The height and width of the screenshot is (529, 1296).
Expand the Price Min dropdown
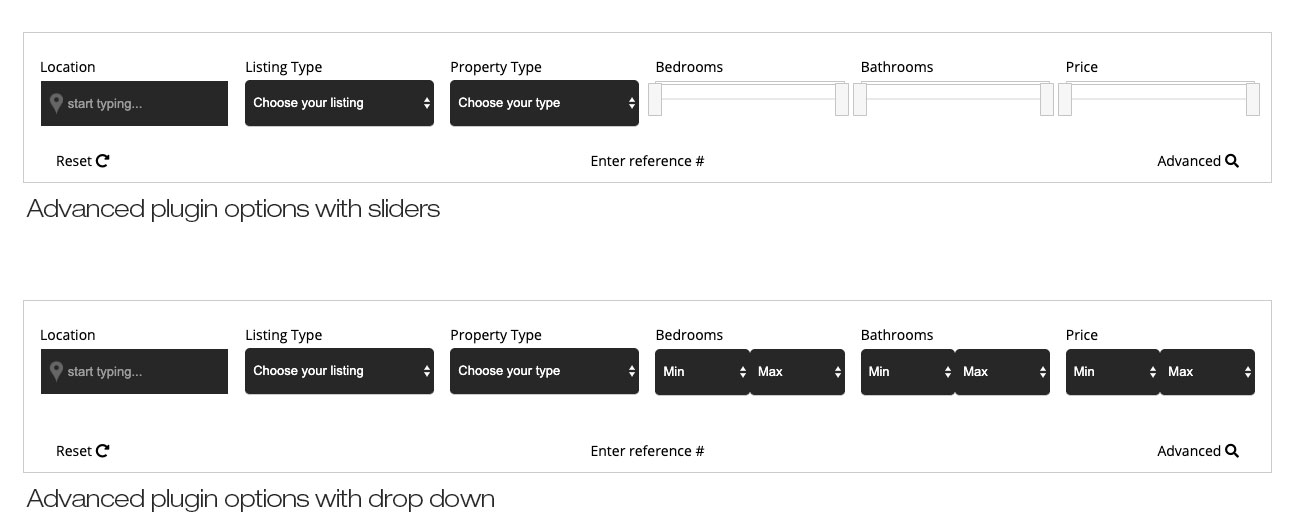click(1112, 372)
